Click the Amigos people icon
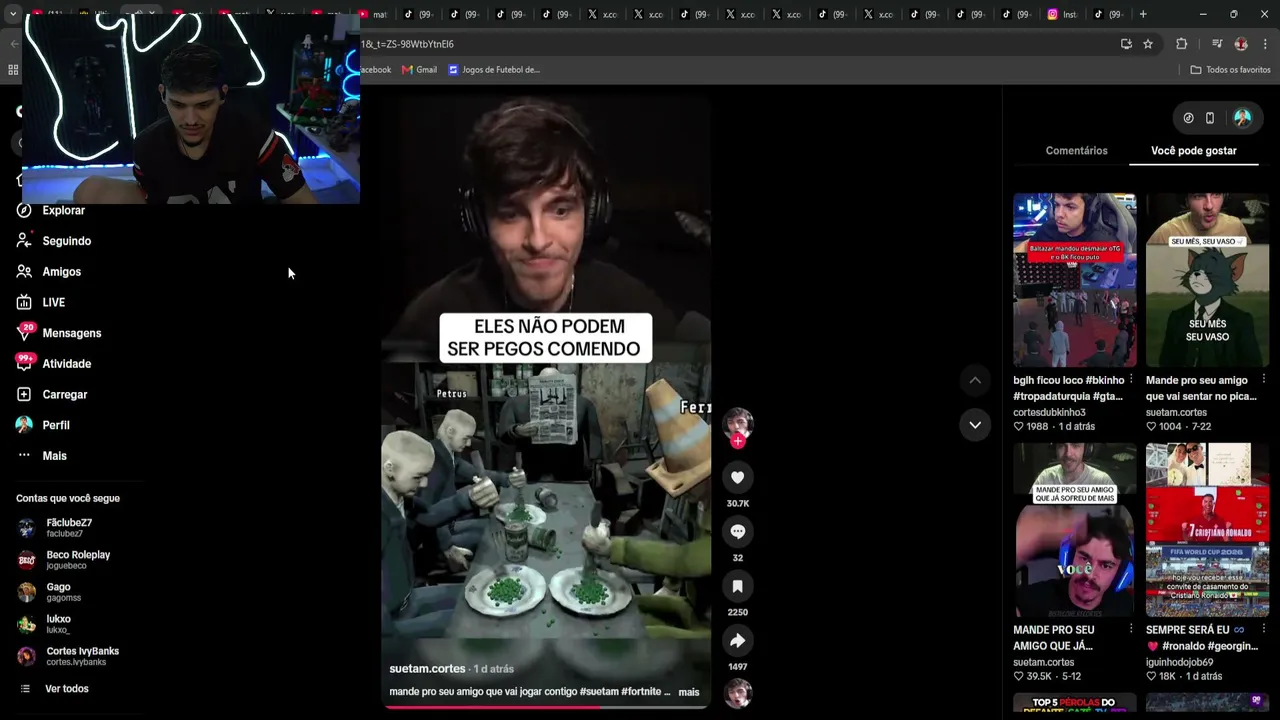This screenshot has width=1280, height=720. pyautogui.click(x=24, y=272)
